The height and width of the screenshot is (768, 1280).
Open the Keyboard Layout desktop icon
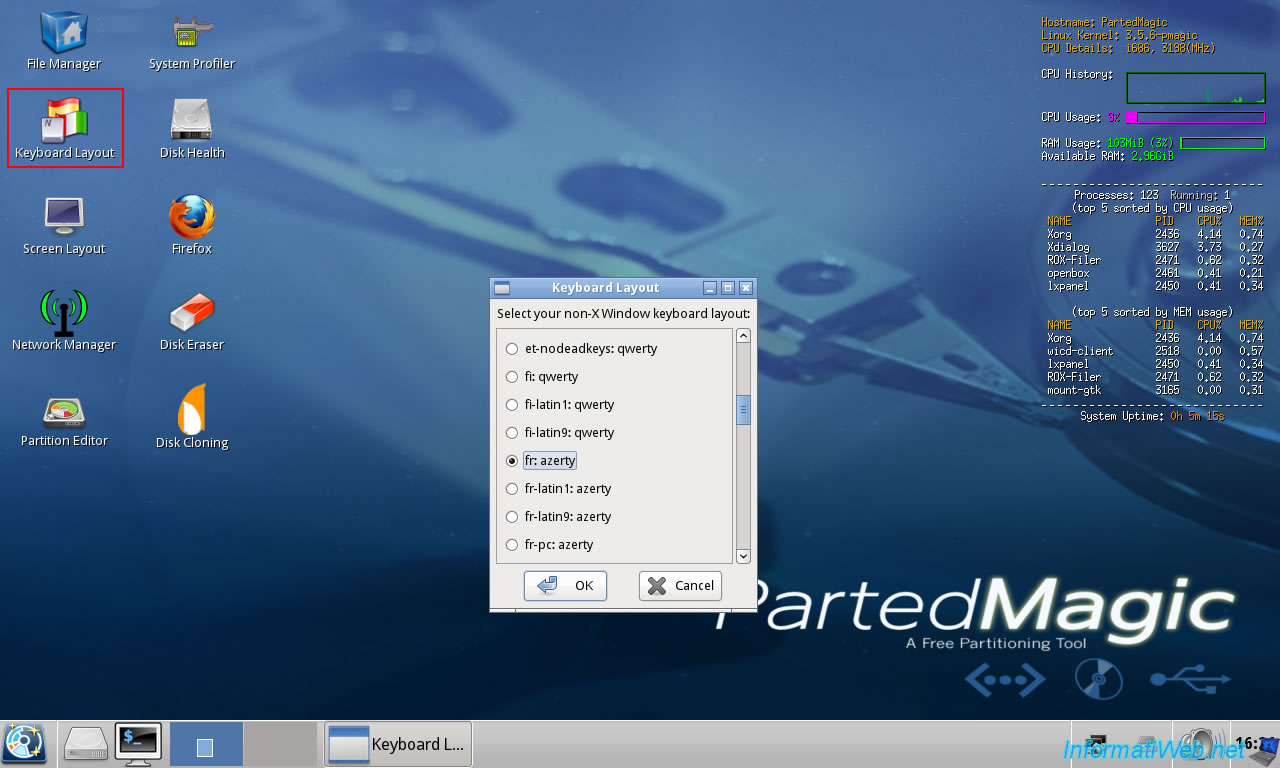tap(64, 128)
